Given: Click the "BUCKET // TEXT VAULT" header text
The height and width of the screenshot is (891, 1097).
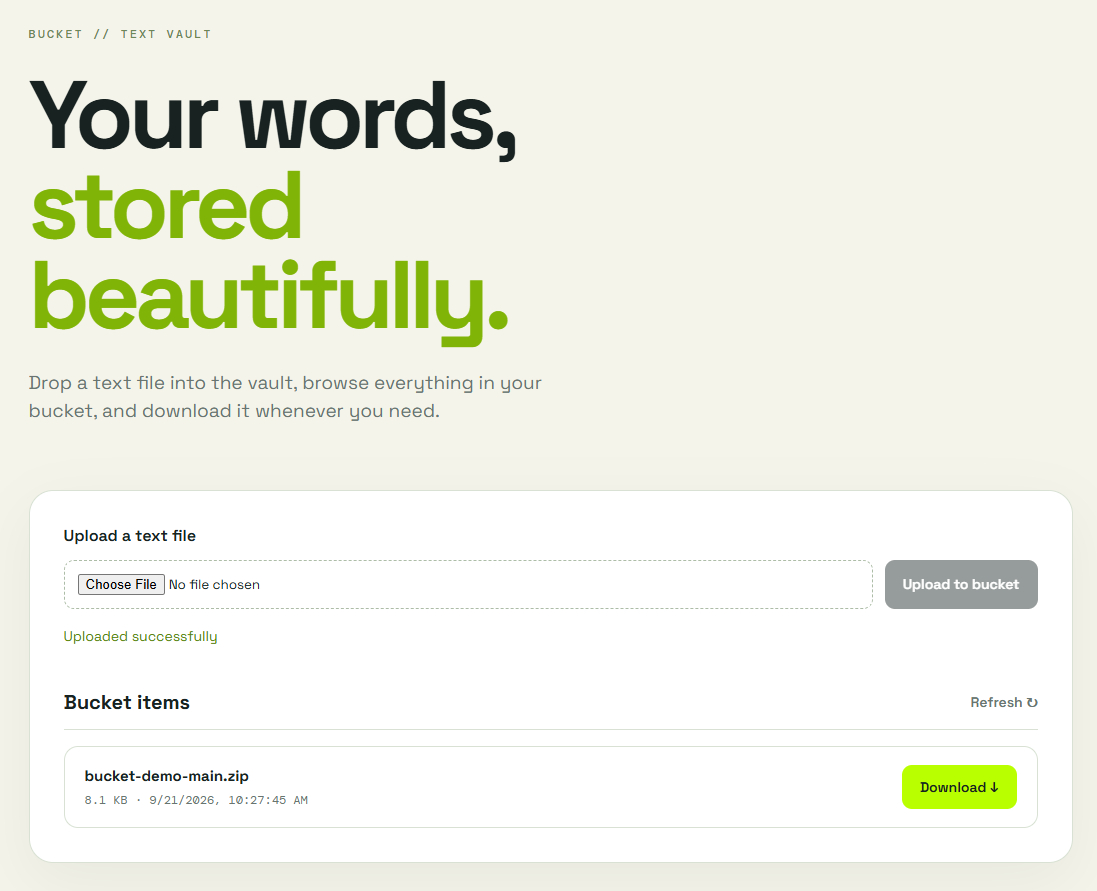Looking at the screenshot, I should pyautogui.click(x=120, y=34).
